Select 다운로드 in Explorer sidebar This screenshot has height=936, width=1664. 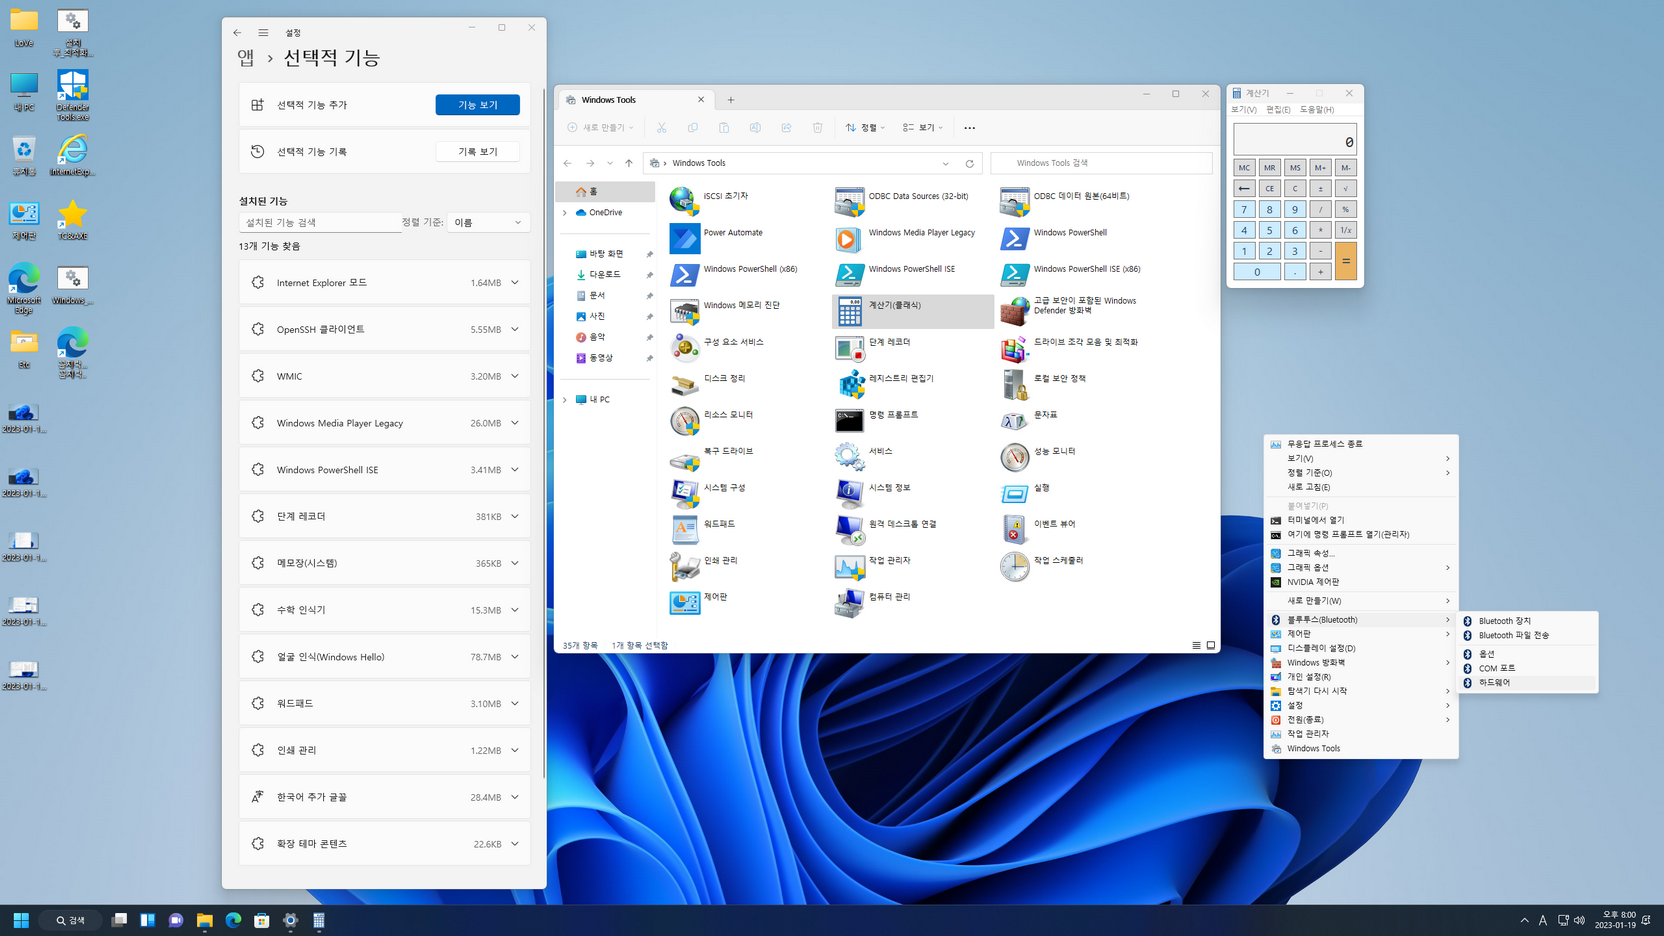click(x=605, y=275)
